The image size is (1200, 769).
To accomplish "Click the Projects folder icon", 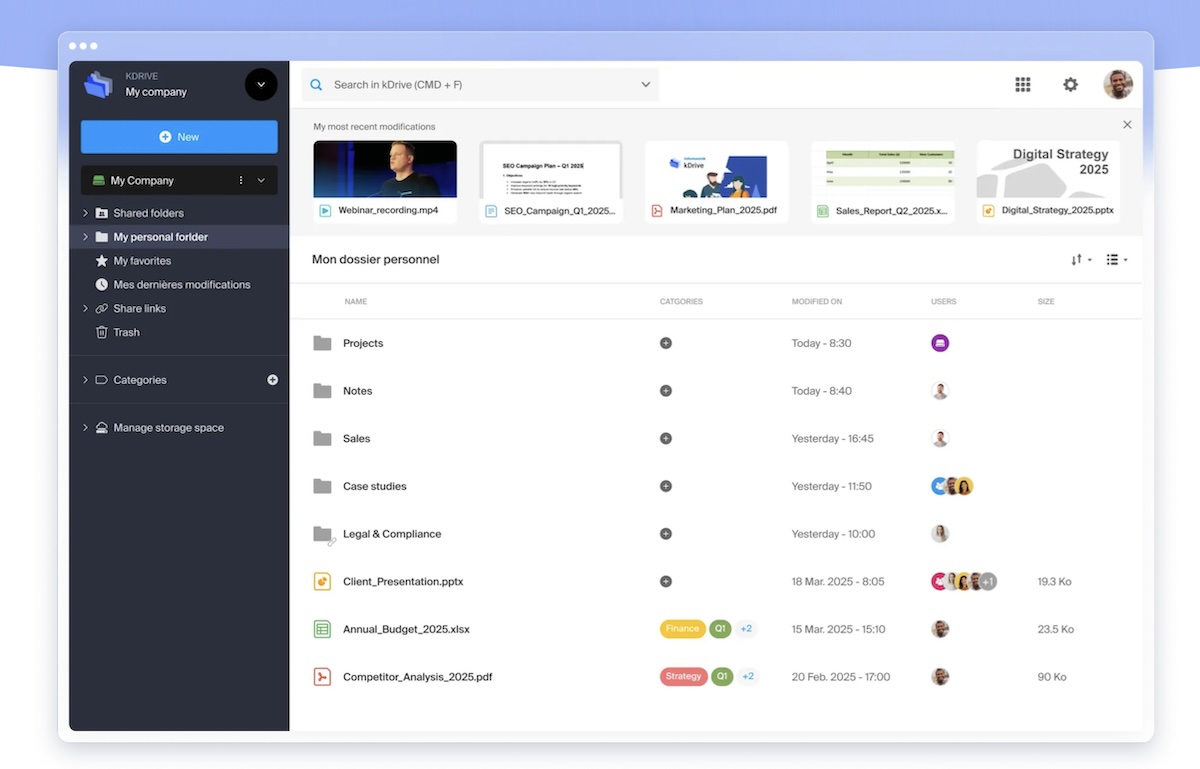I will tap(322, 343).
